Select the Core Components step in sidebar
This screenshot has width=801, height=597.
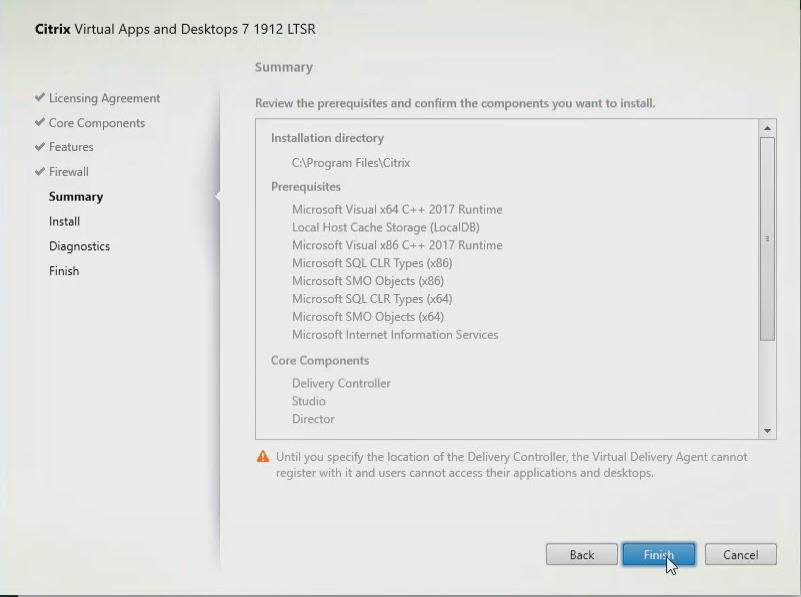97,123
